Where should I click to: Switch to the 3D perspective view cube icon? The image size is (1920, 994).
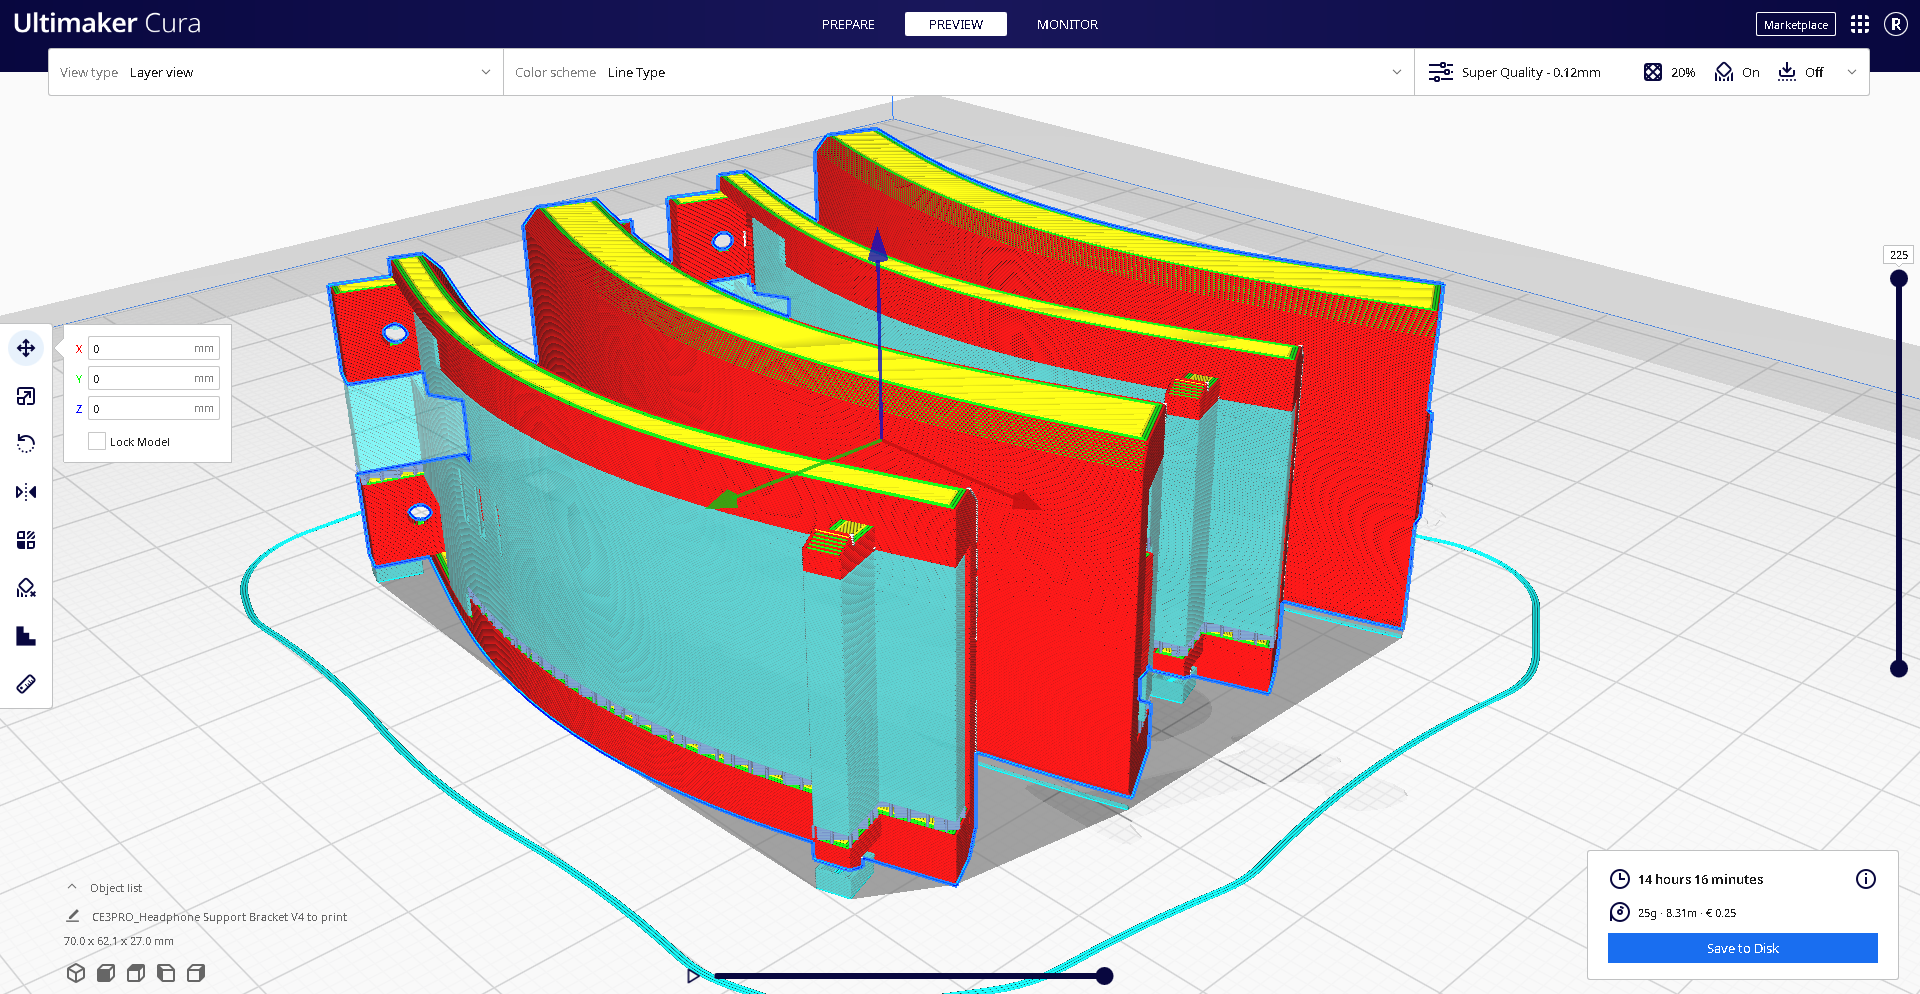76,973
